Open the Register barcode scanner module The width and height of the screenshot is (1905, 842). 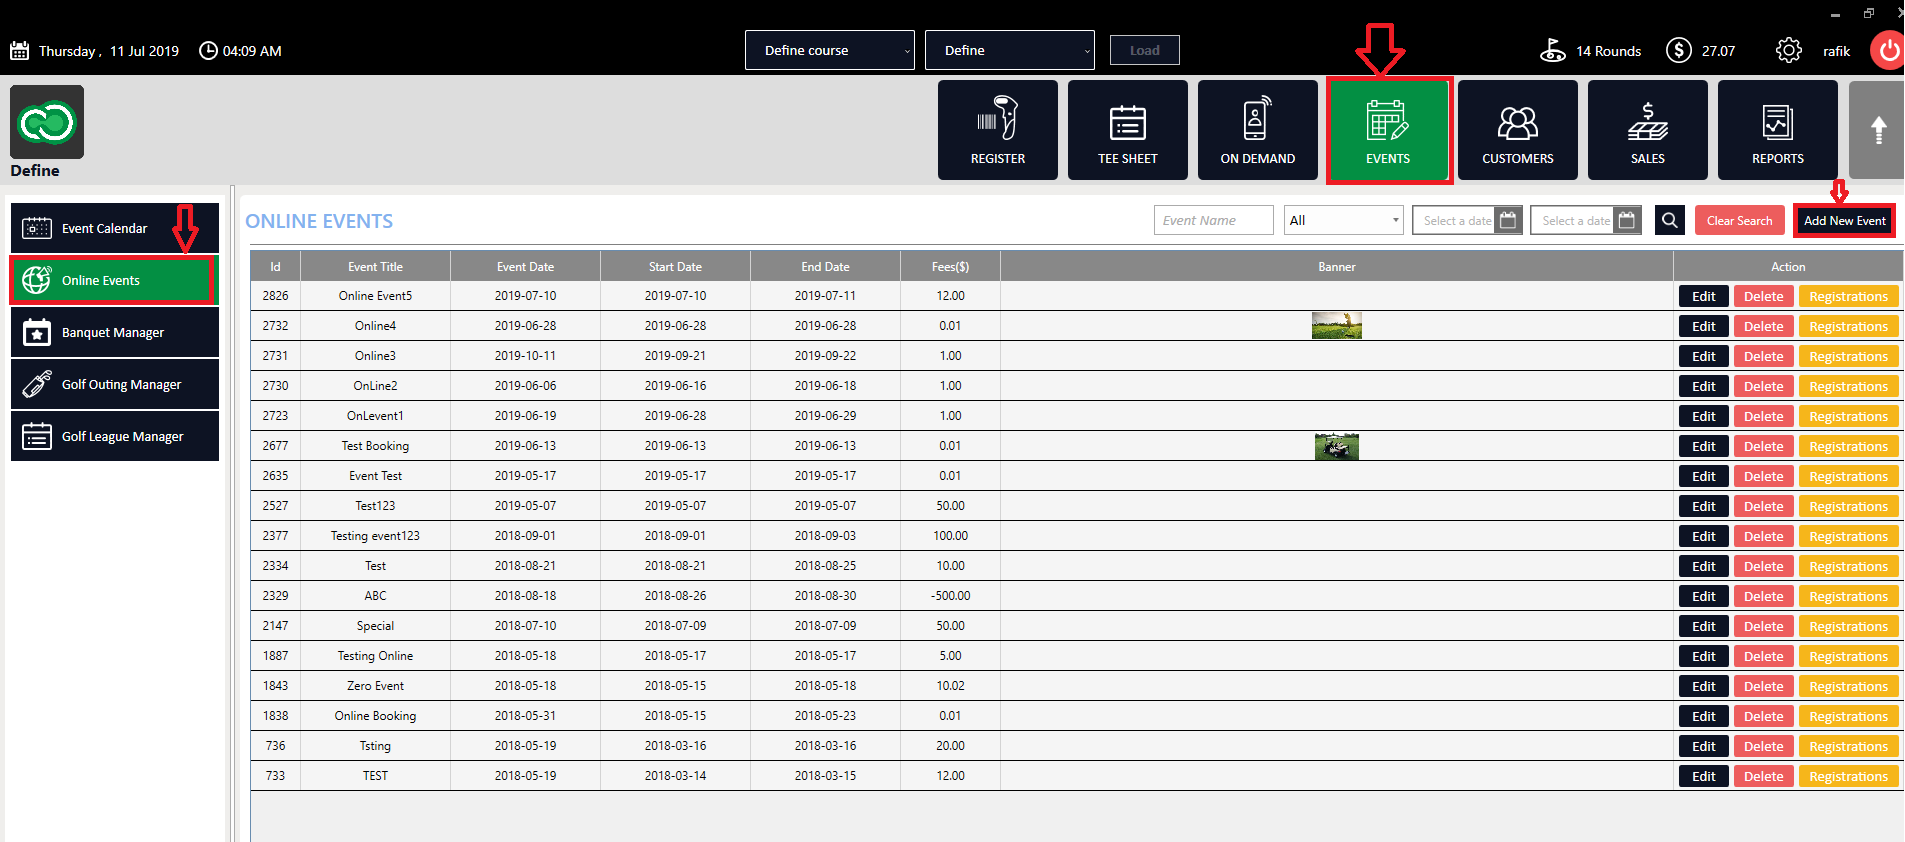point(997,130)
